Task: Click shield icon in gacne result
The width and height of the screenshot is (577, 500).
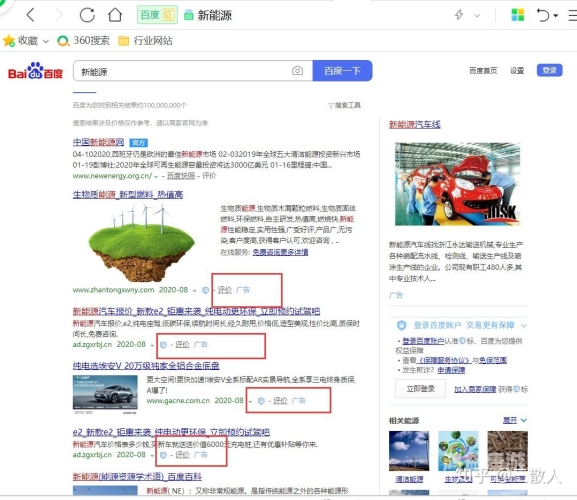Action: tap(261, 401)
